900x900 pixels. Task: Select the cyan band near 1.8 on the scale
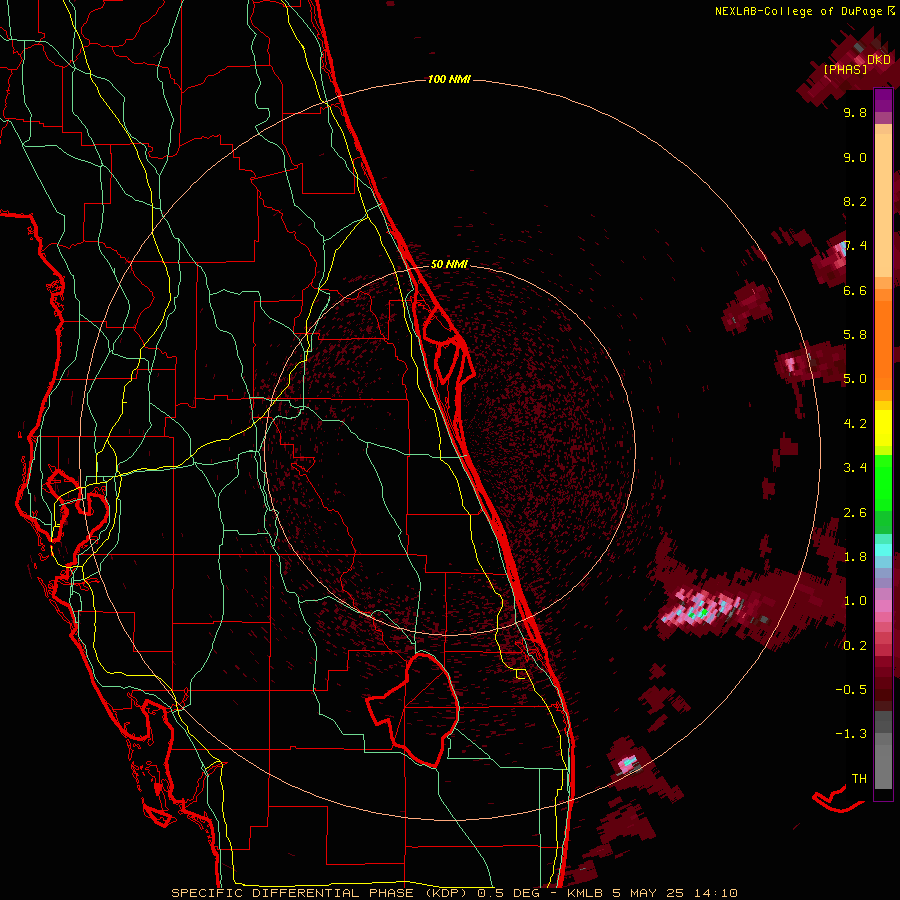tap(883, 549)
